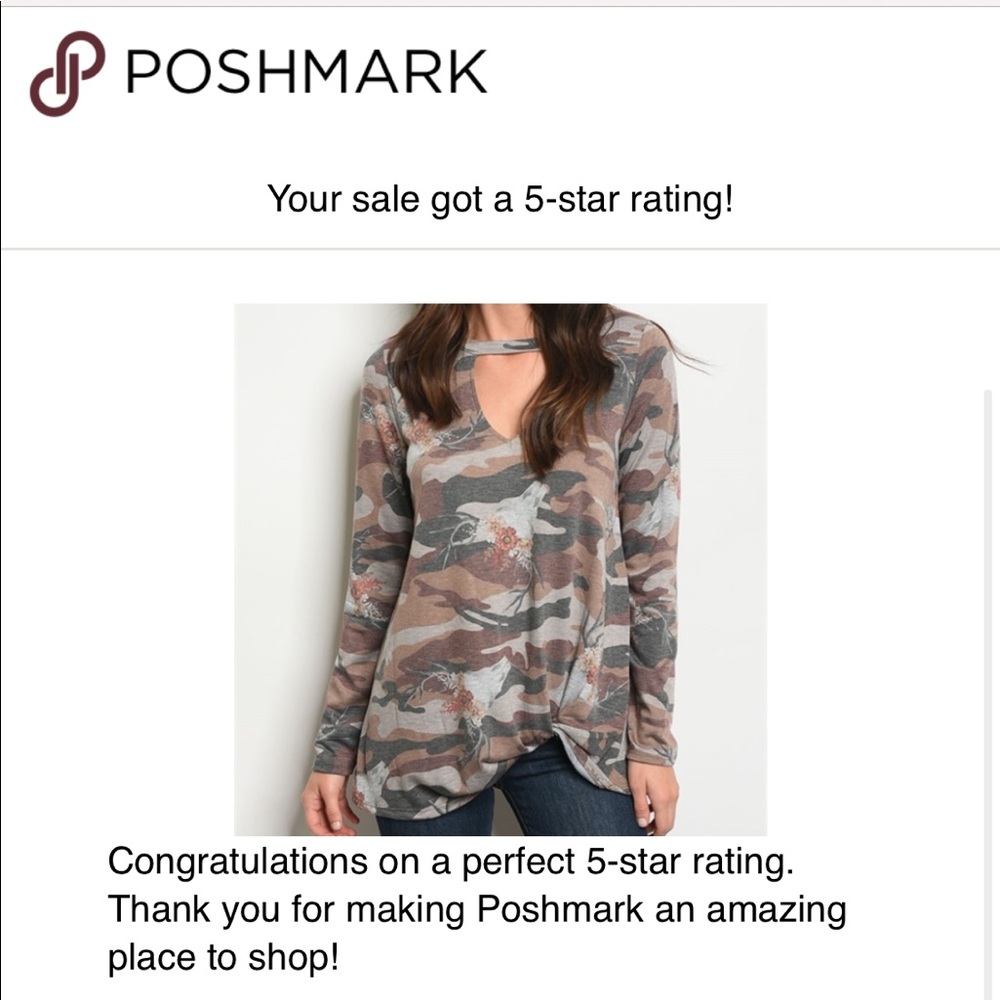
Task: Click the word "5-star" in the heading
Action: (571, 198)
